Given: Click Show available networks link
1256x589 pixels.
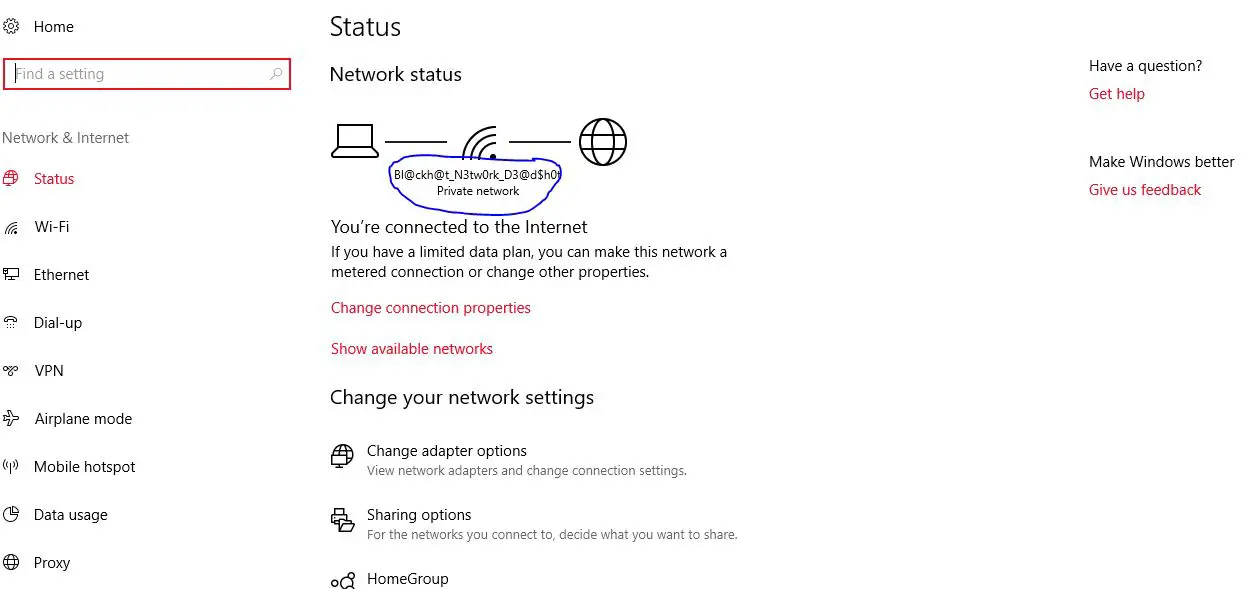Looking at the screenshot, I should tap(412, 349).
